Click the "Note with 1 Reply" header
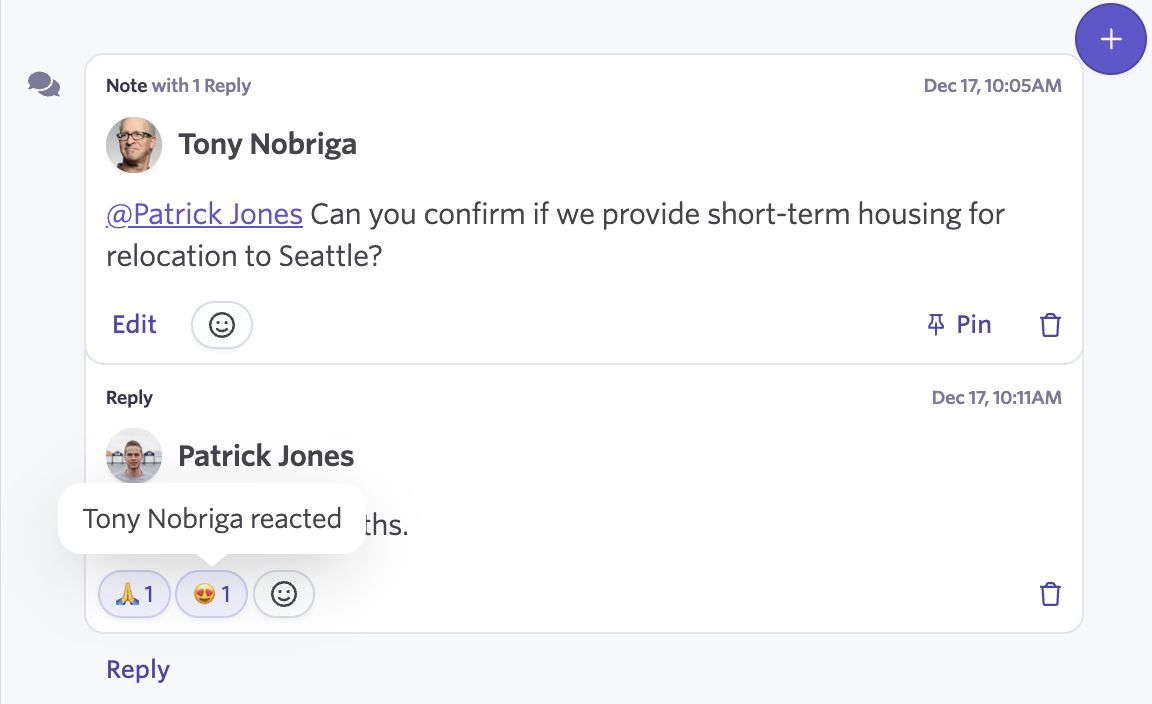The width and height of the screenshot is (1152, 704). (178, 86)
